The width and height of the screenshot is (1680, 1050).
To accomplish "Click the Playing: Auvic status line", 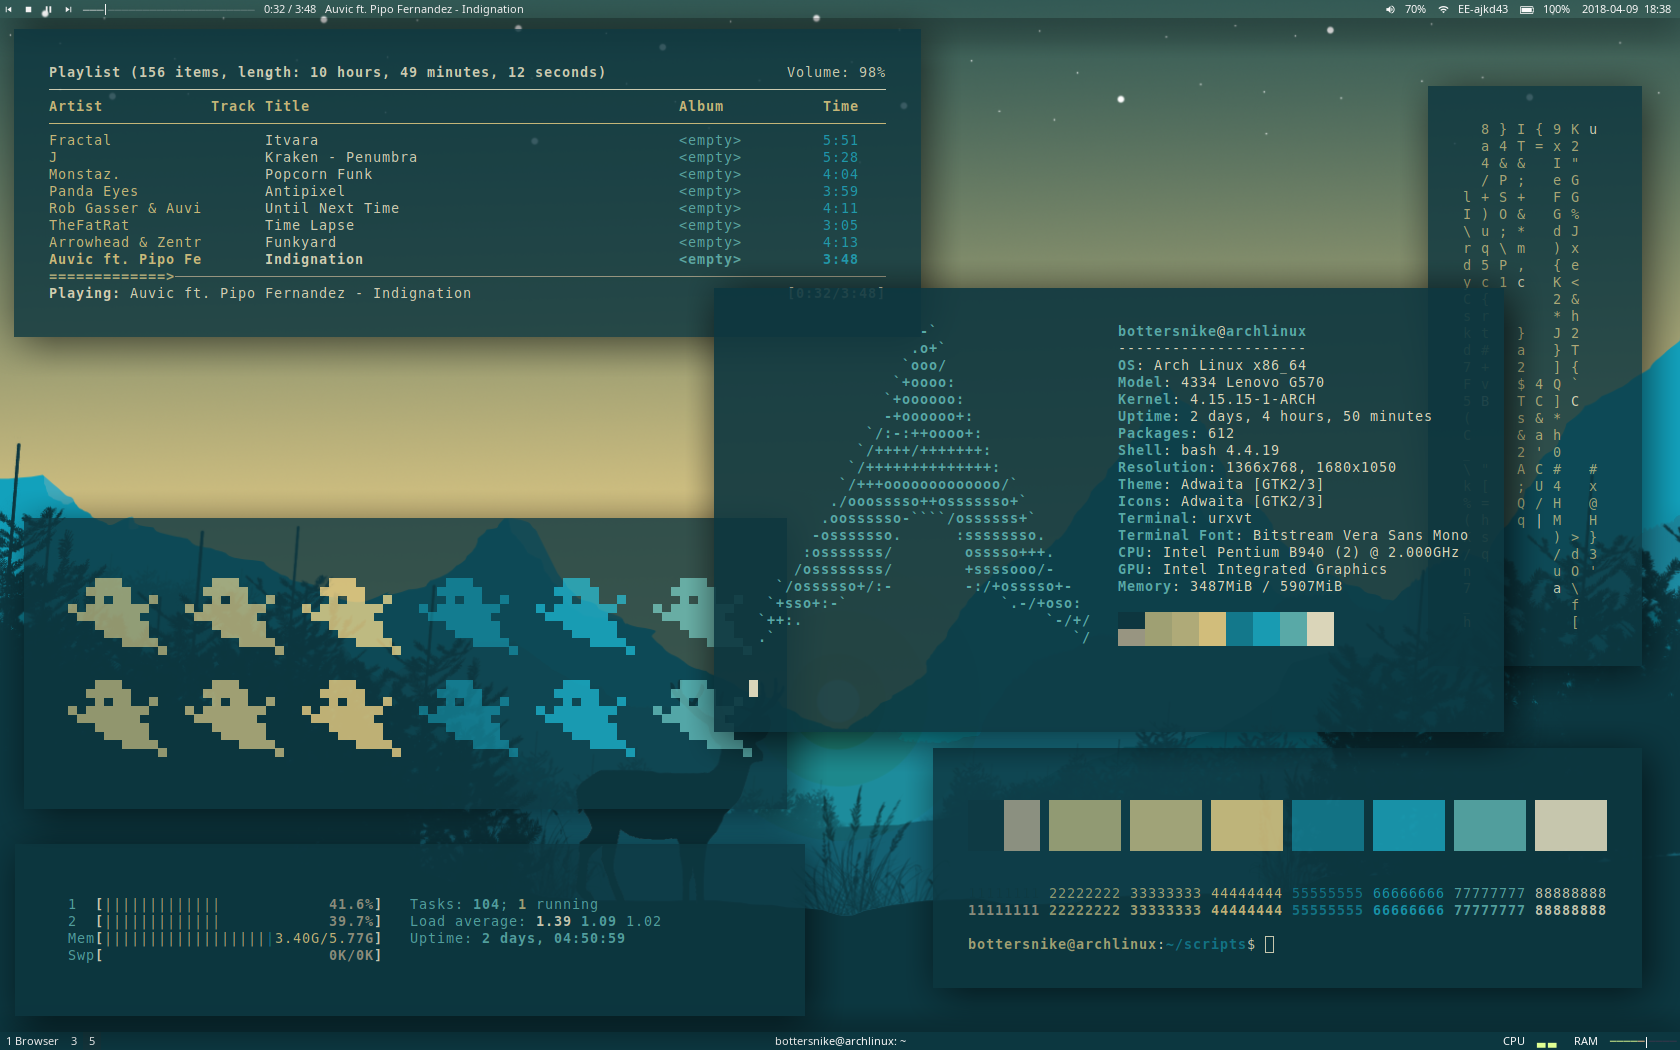I will click(260, 293).
